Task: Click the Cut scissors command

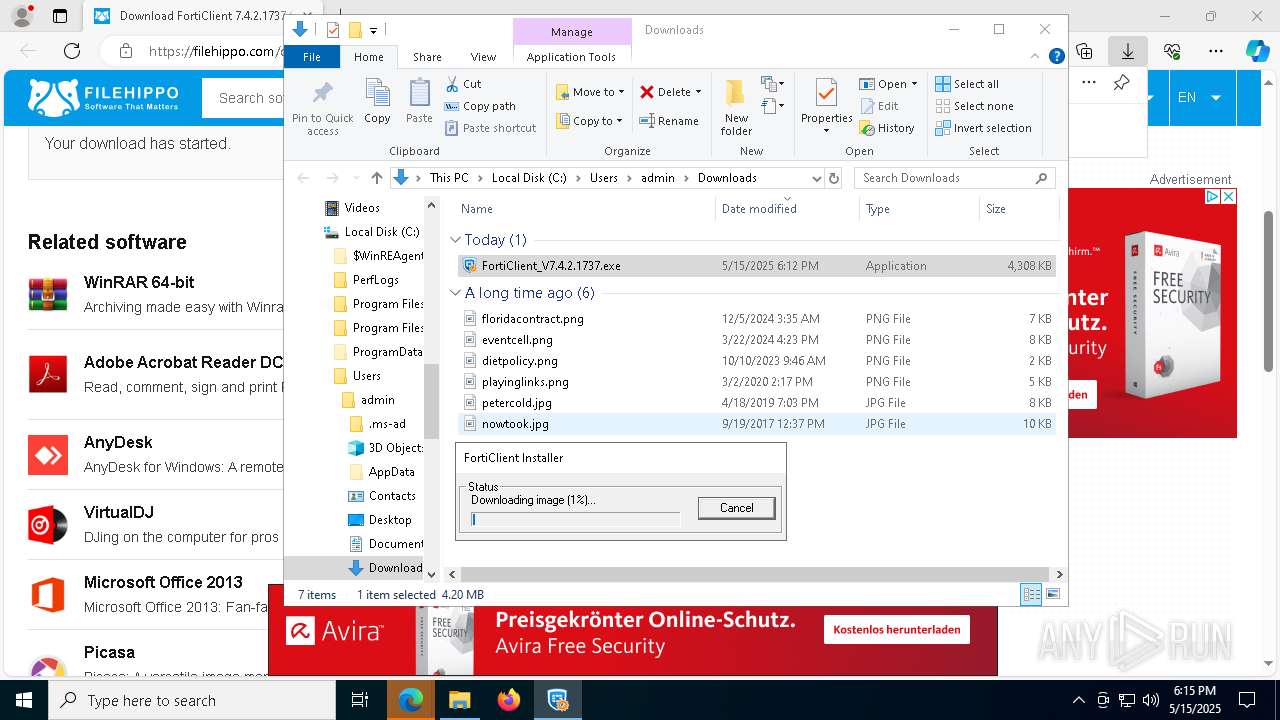Action: (463, 84)
